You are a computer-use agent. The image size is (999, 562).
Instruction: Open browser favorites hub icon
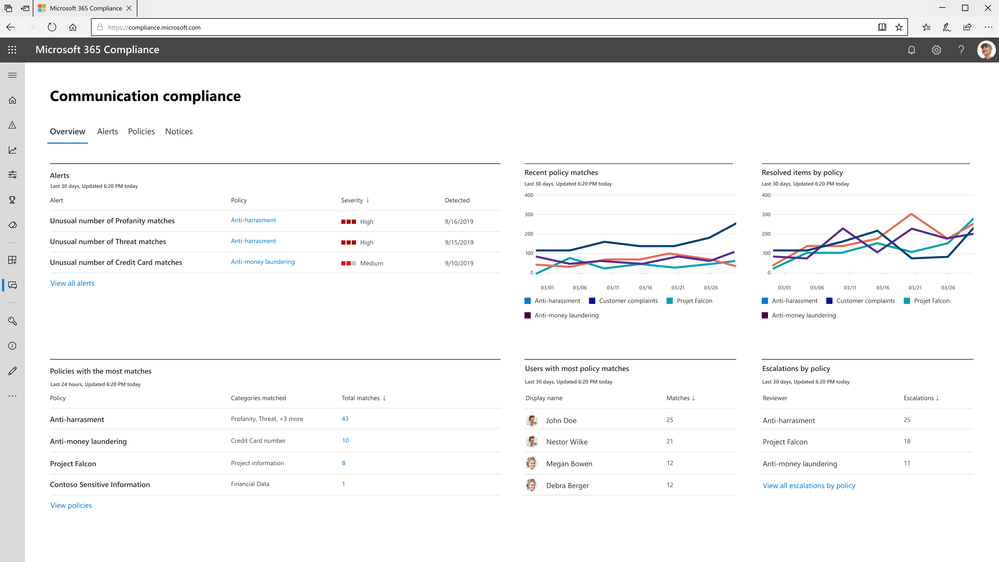point(926,27)
